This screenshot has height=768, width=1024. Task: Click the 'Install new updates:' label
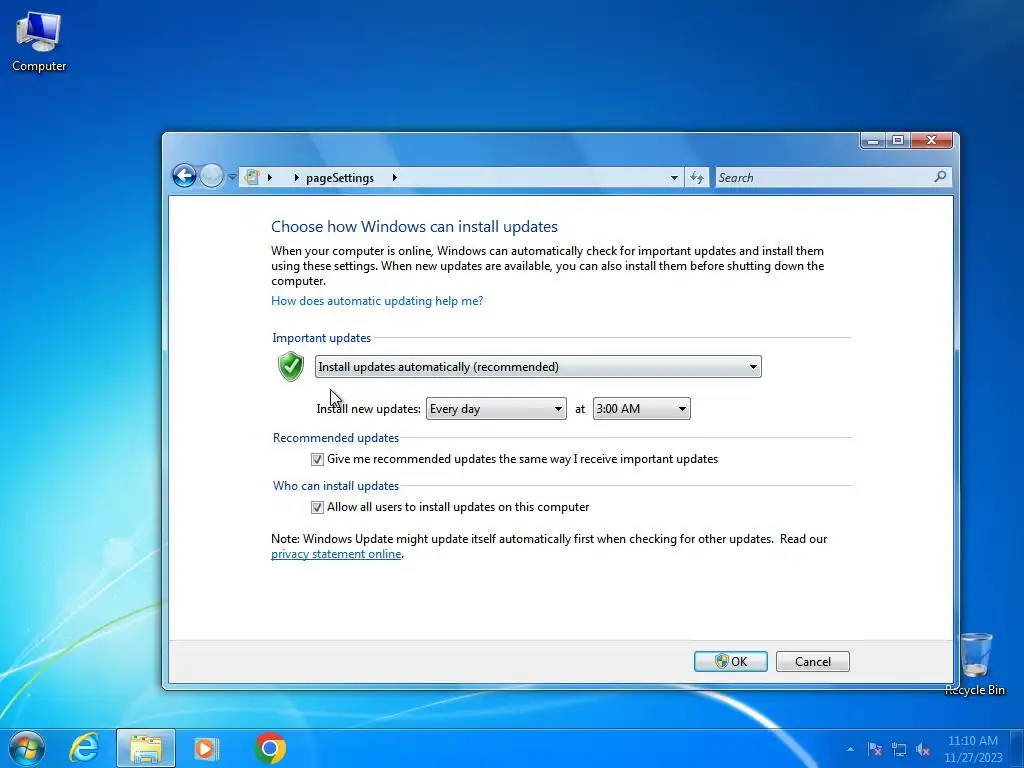(368, 409)
